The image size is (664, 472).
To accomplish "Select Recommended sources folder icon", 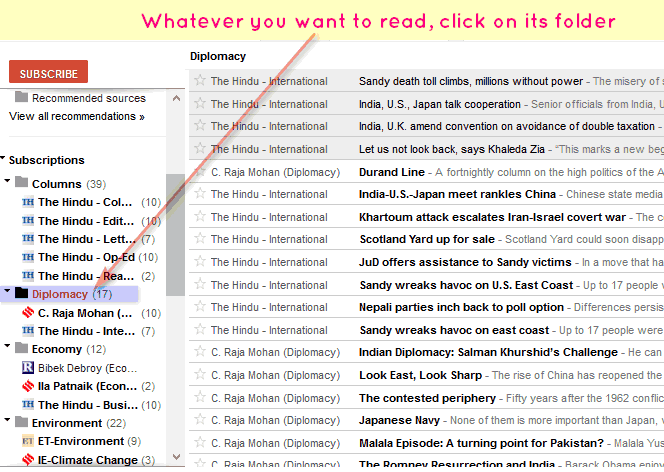I will tap(21, 97).
